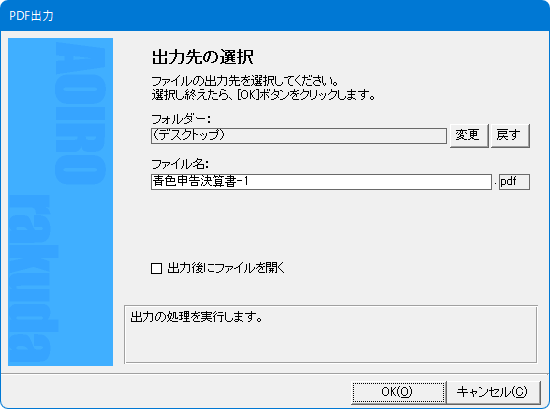
Task: Click the ファイルの出力先を選択してください instruction line
Action: coord(245,81)
